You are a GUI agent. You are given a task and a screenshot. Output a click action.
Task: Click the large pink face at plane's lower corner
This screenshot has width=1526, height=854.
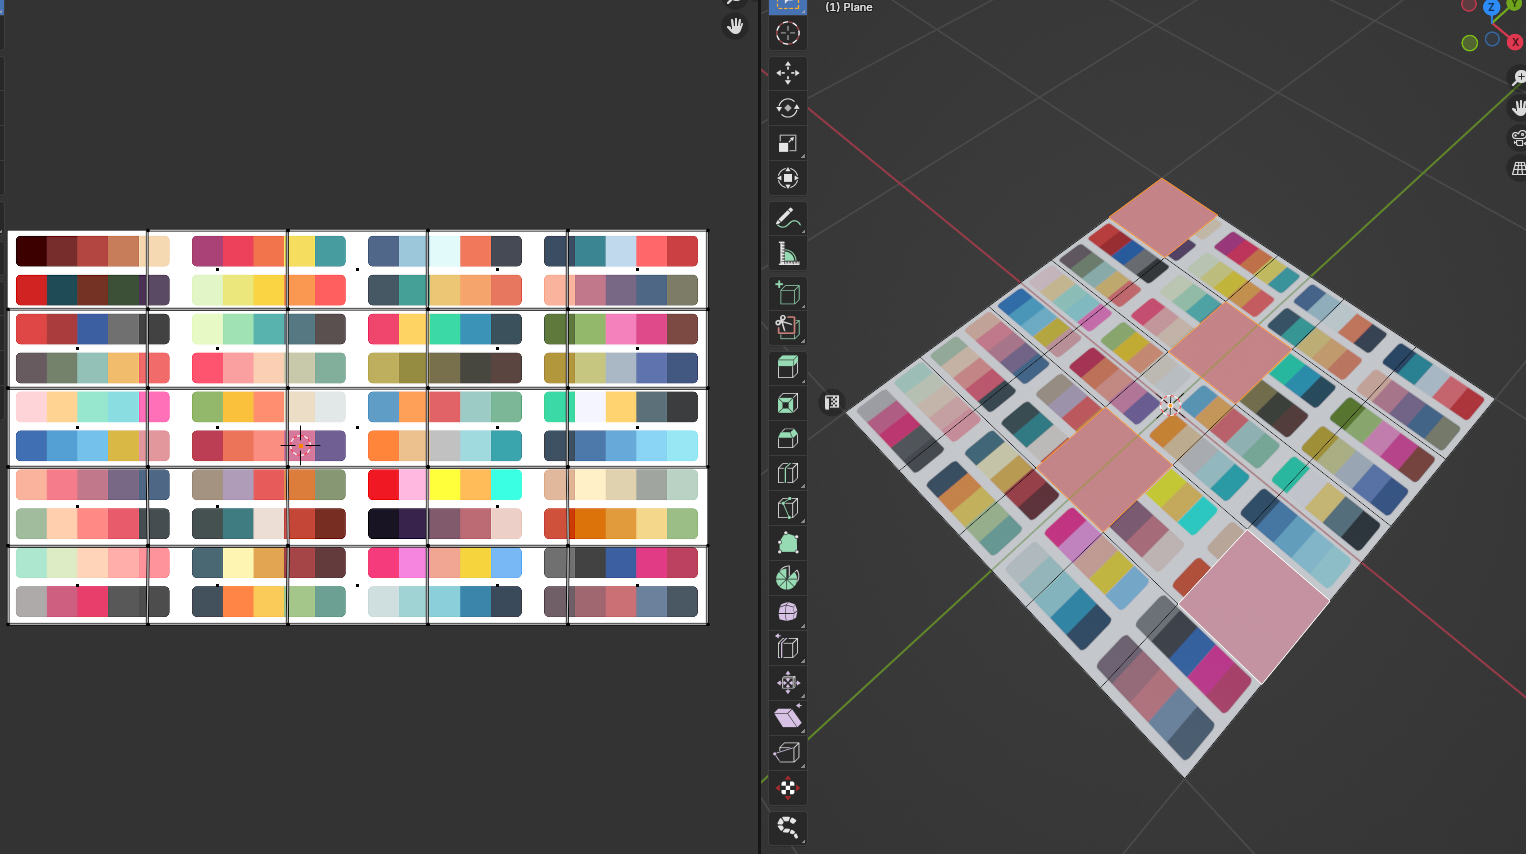[x=1254, y=607]
